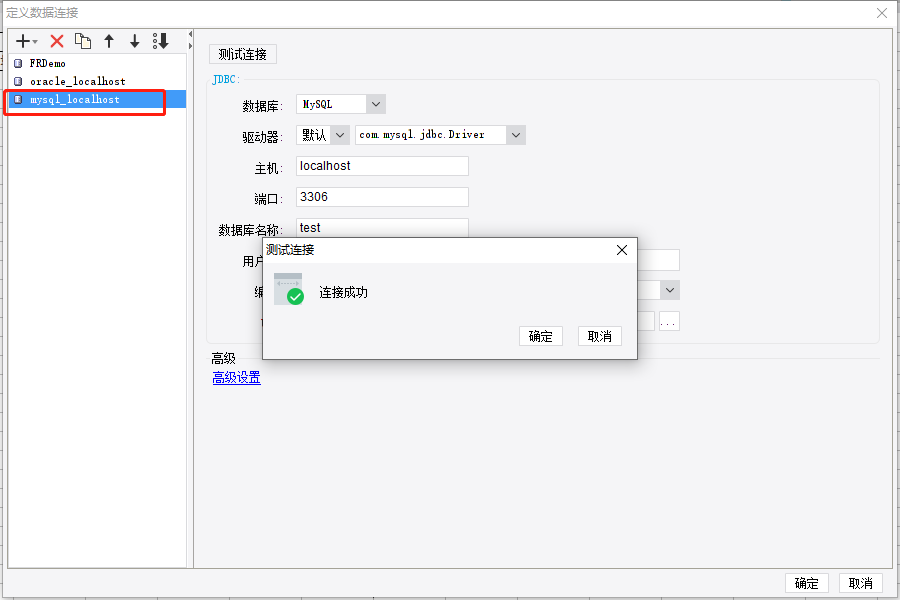The height and width of the screenshot is (600, 900).
Task: Delete the selected connection
Action: (x=57, y=41)
